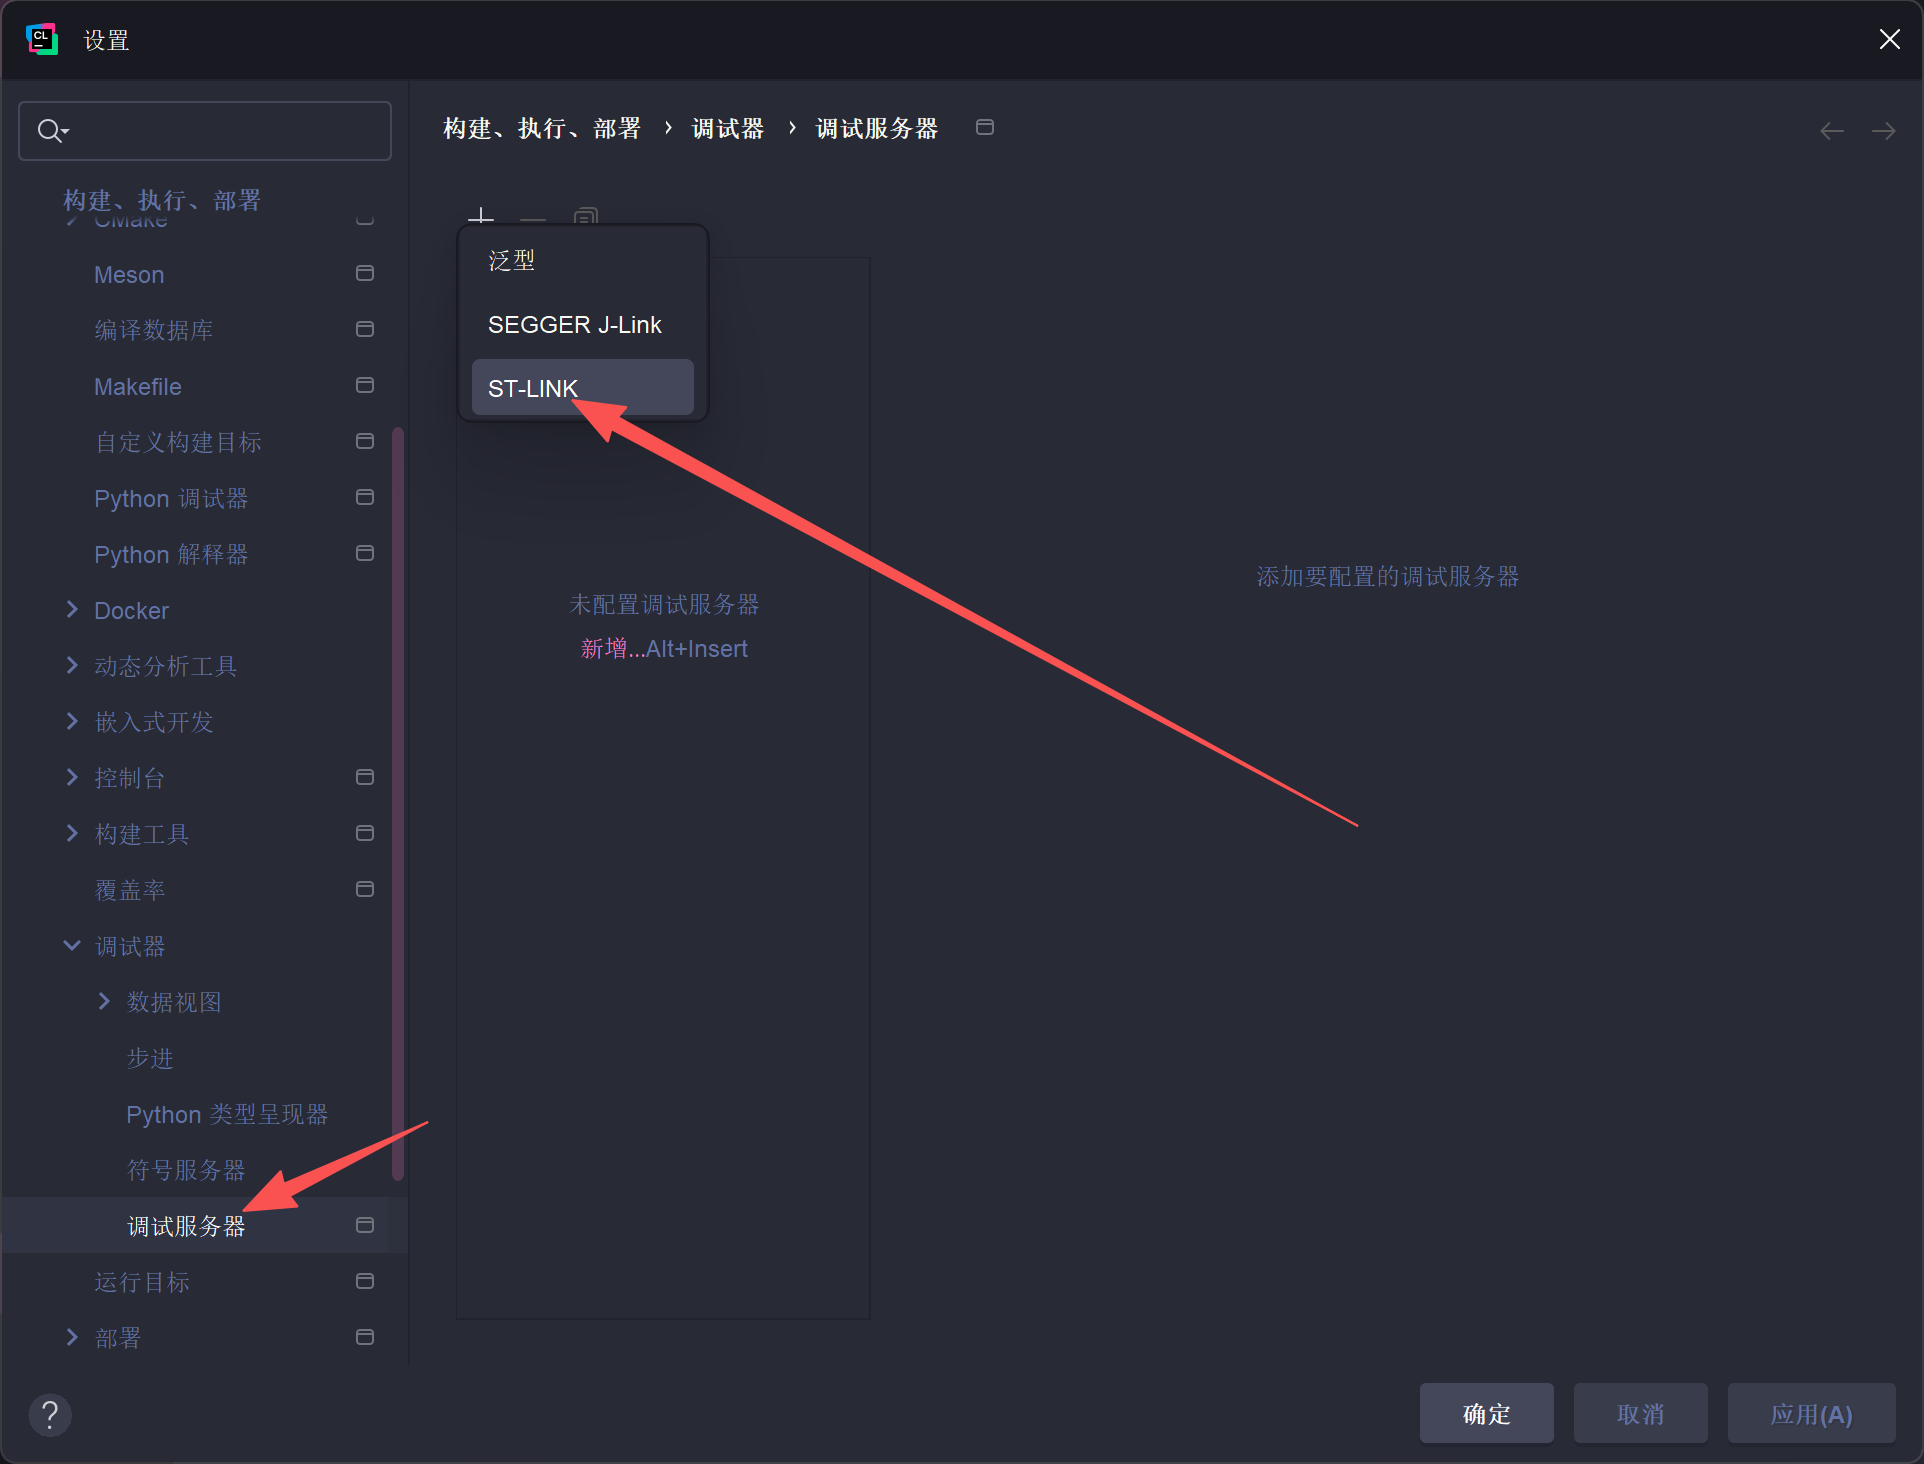The image size is (1924, 1464).
Task: Click the CLion app icon in title bar
Action: click(x=41, y=40)
